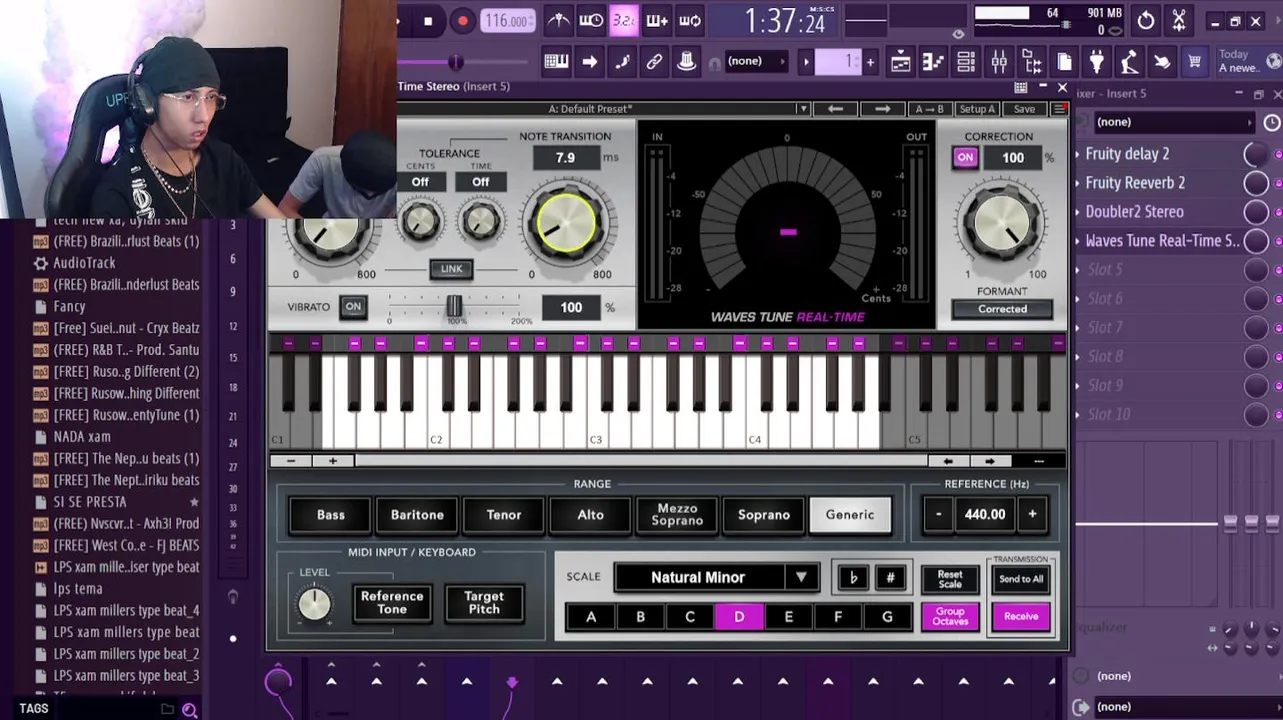Select the Tenor range

pos(504,515)
